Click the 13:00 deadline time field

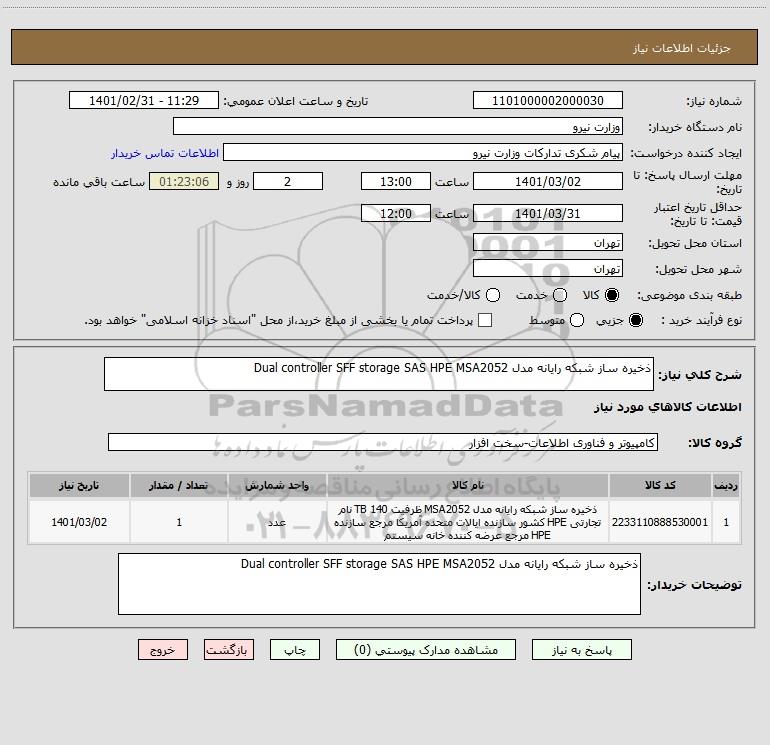[x=396, y=181]
